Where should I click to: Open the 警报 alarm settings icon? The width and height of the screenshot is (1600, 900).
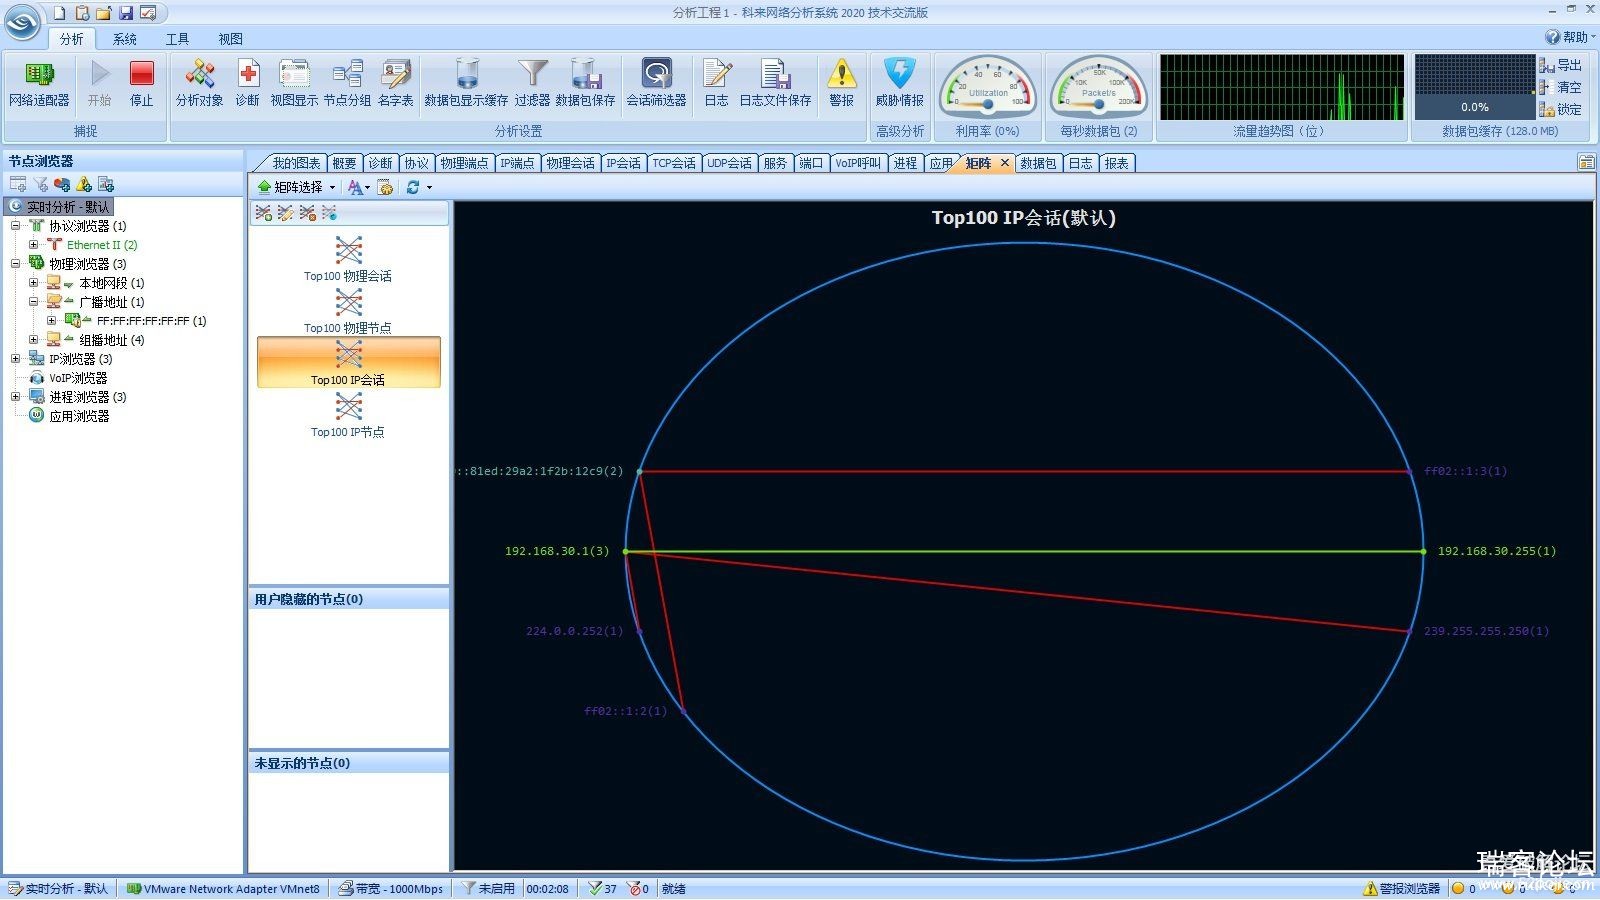[841, 84]
